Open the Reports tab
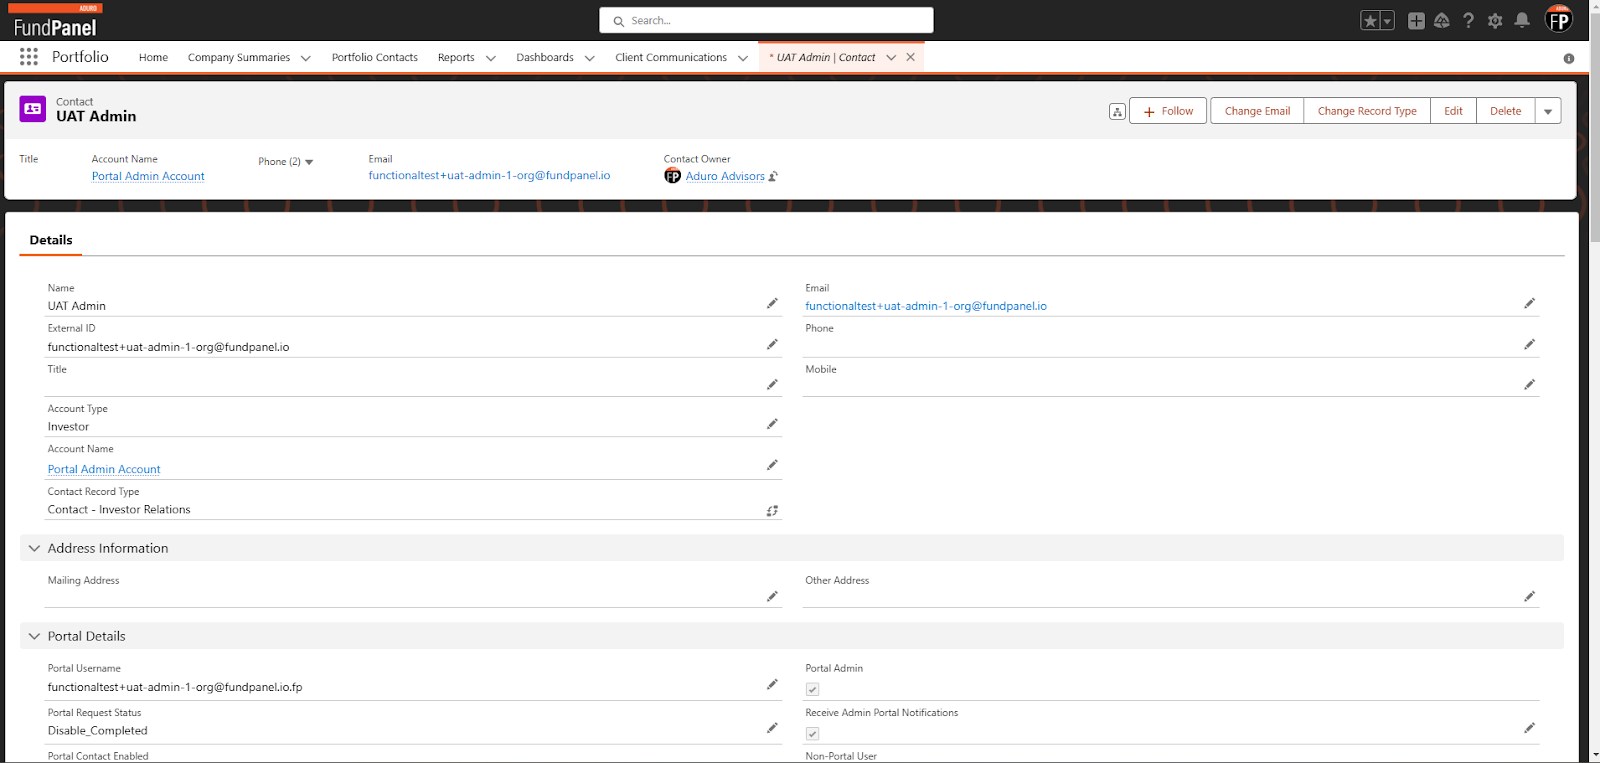 [x=456, y=57]
